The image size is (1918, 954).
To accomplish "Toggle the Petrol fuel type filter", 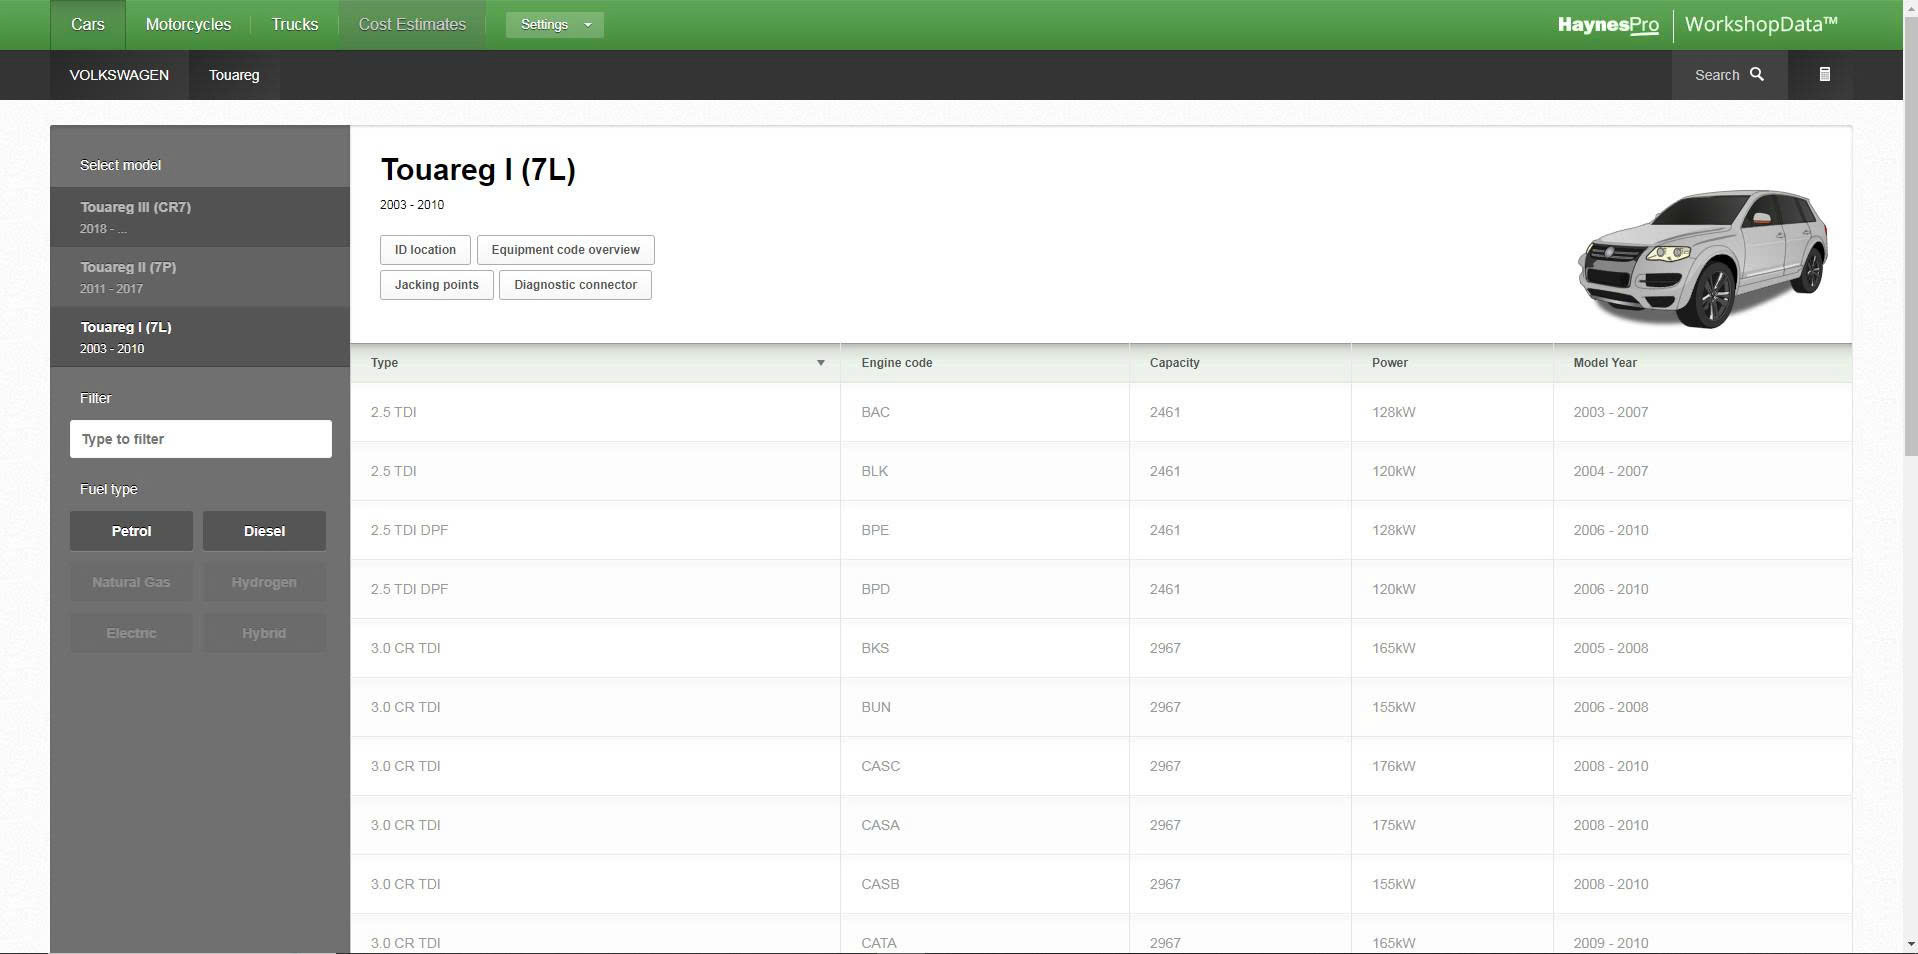I will (x=131, y=531).
